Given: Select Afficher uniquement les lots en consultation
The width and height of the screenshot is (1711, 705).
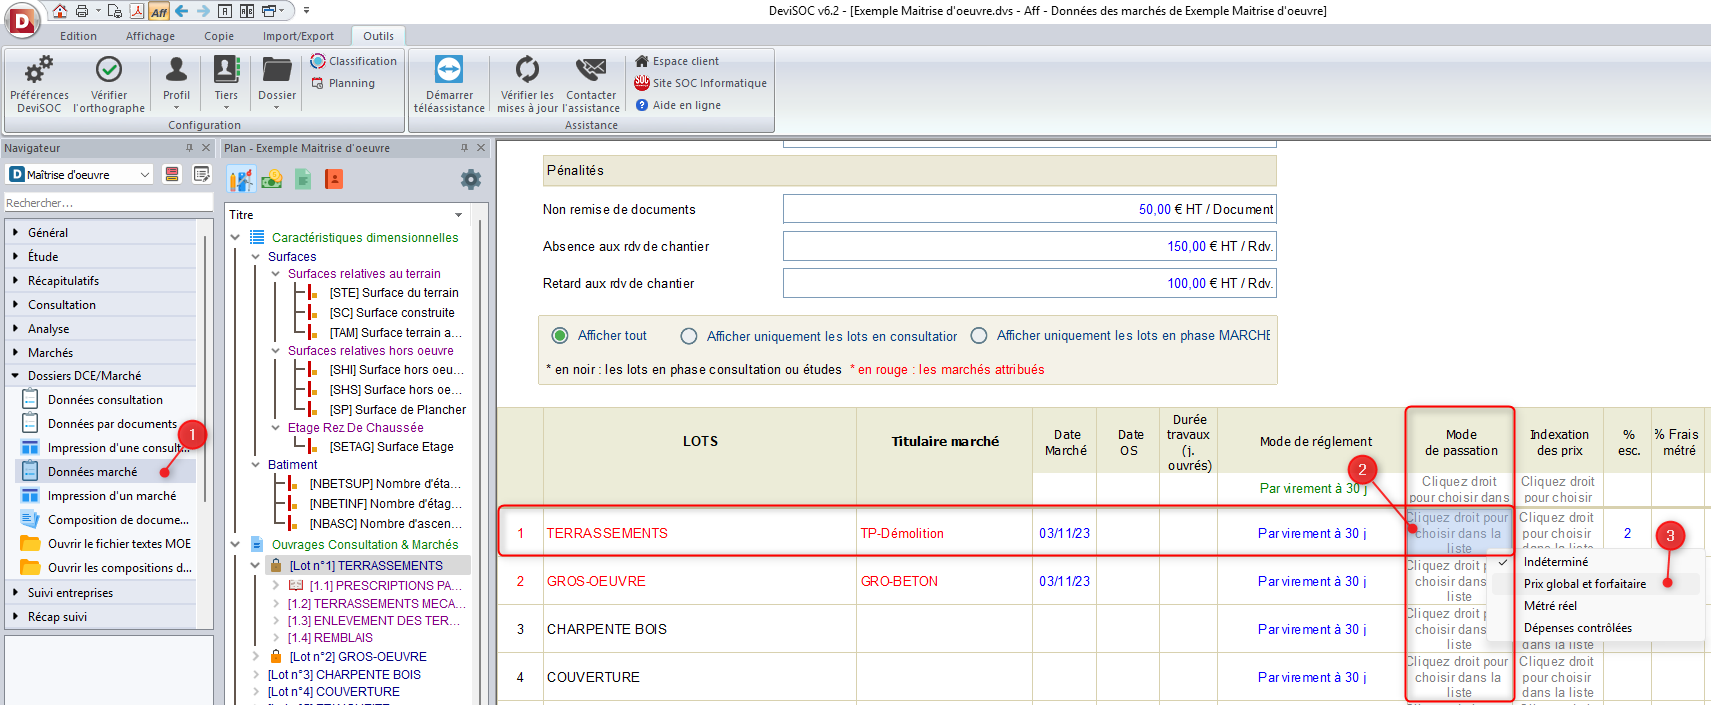Looking at the screenshot, I should pyautogui.click(x=689, y=336).
